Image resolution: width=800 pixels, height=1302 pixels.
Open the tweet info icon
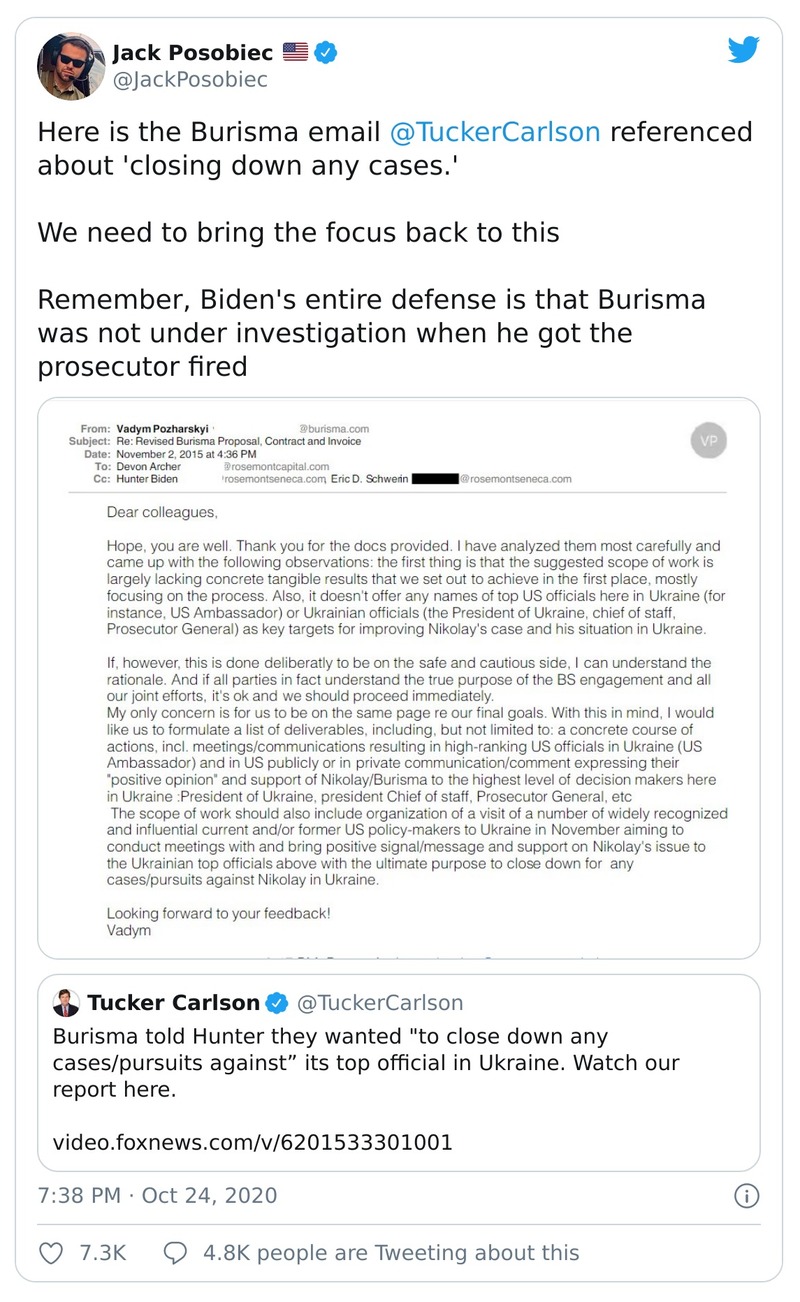click(746, 1196)
